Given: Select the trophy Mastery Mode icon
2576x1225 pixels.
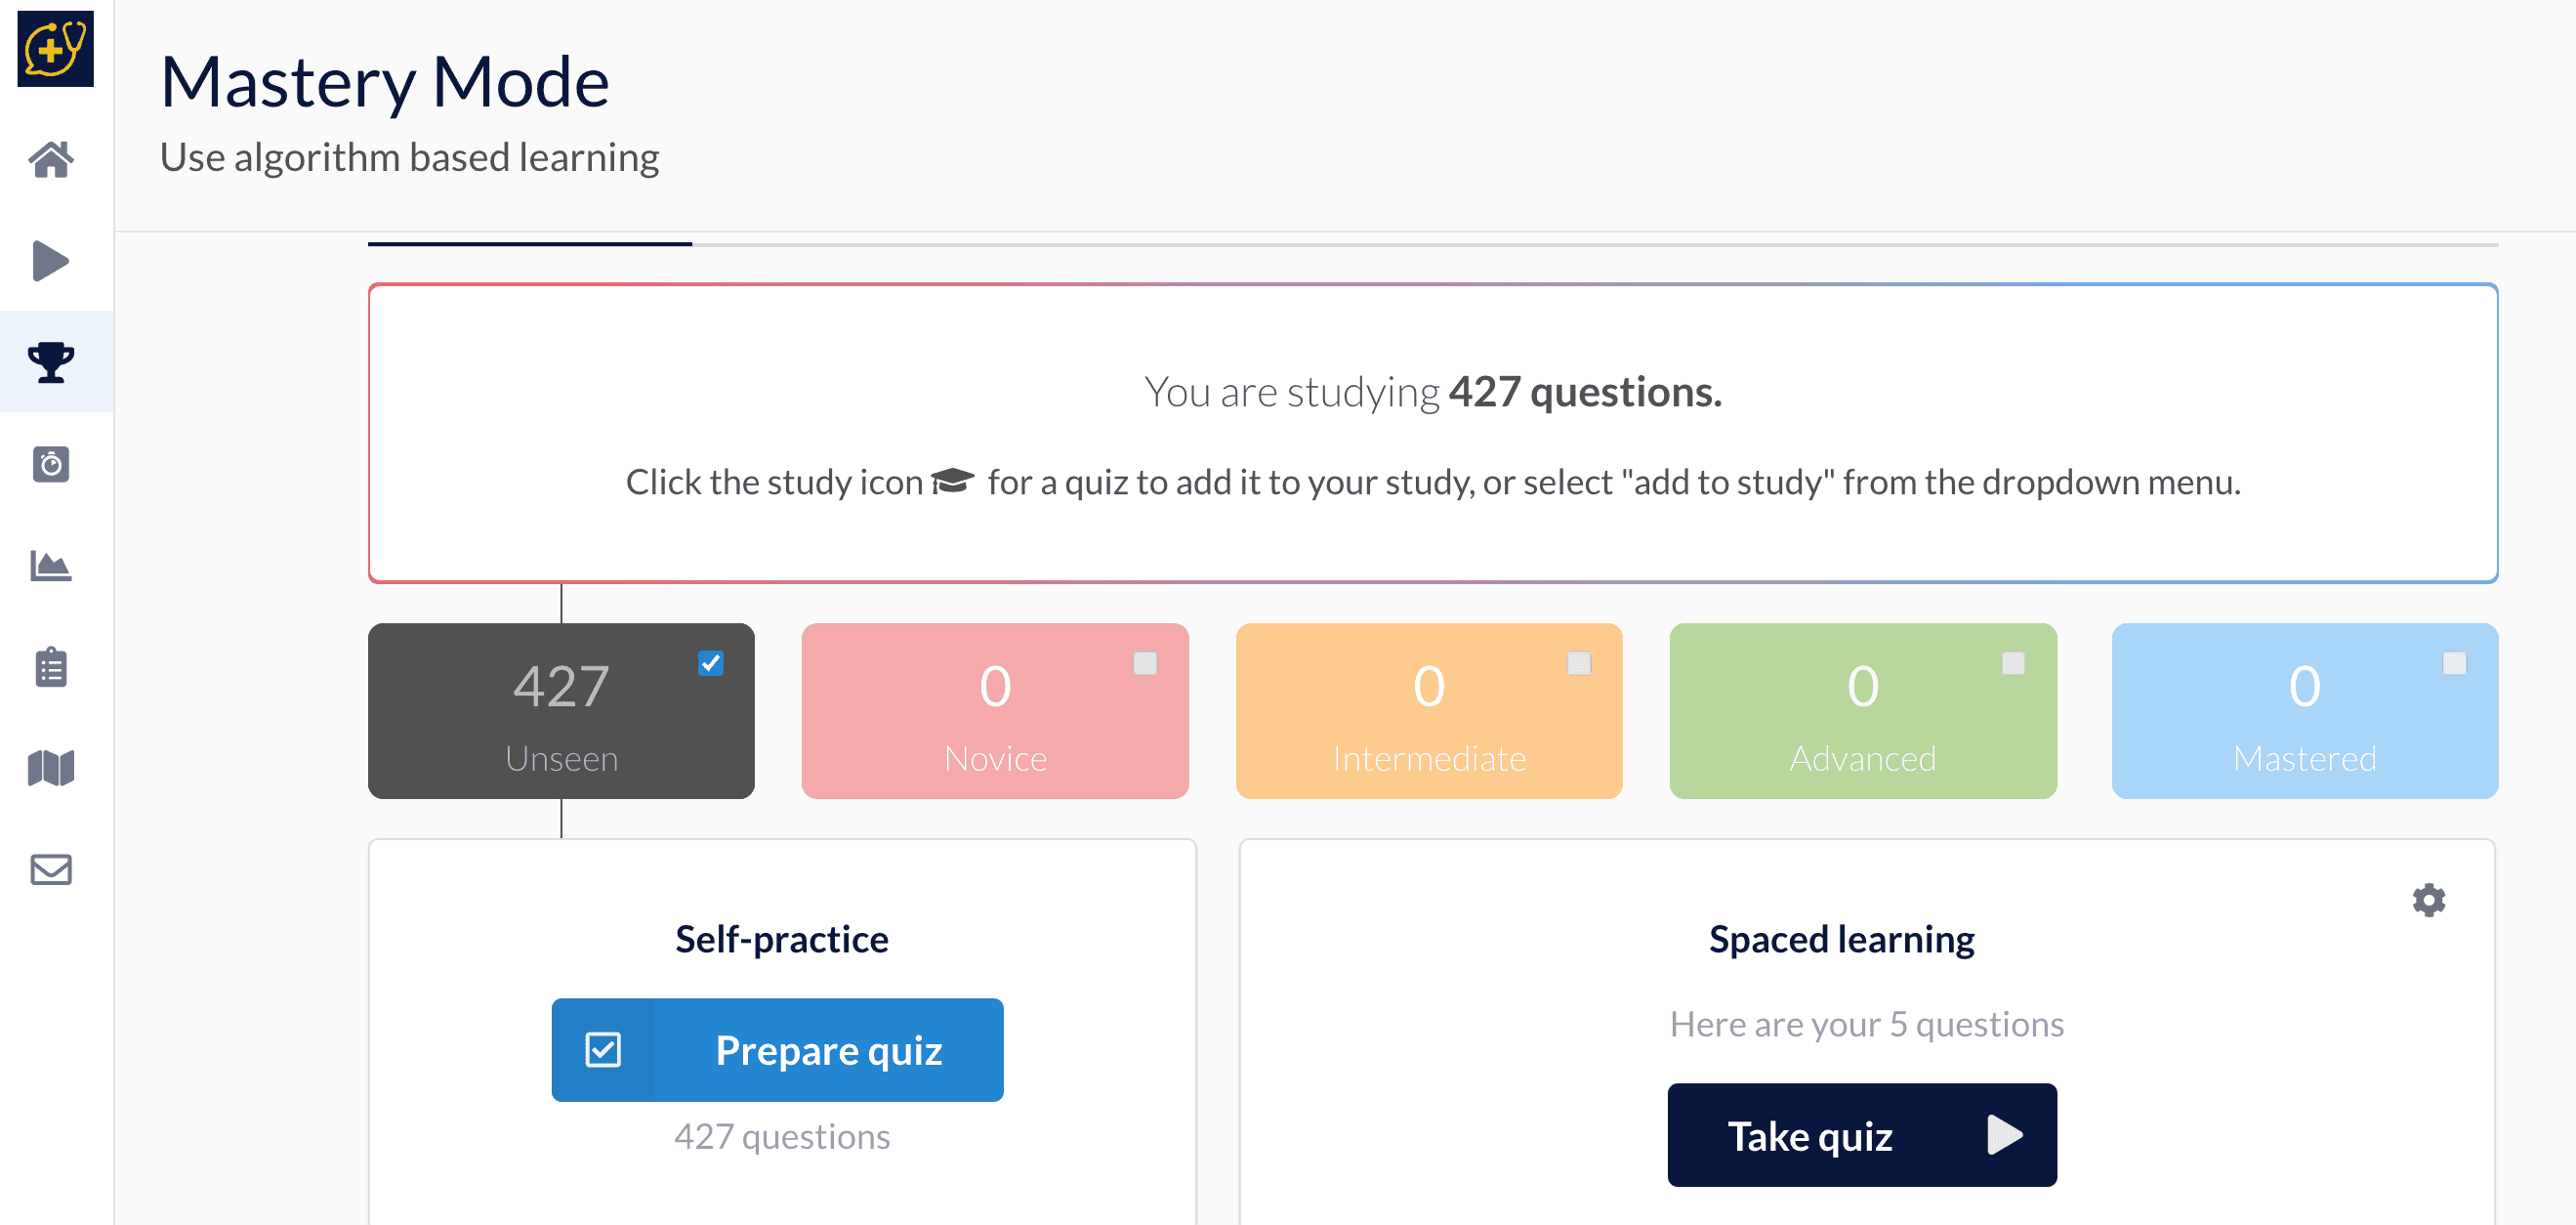Looking at the screenshot, I should [x=51, y=362].
